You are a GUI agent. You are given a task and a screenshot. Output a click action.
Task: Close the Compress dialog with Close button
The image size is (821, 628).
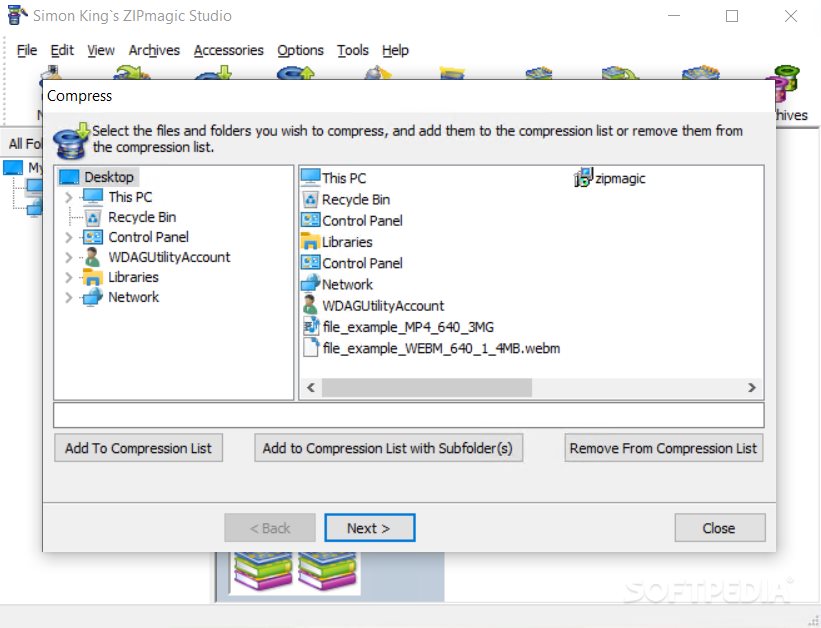click(719, 528)
